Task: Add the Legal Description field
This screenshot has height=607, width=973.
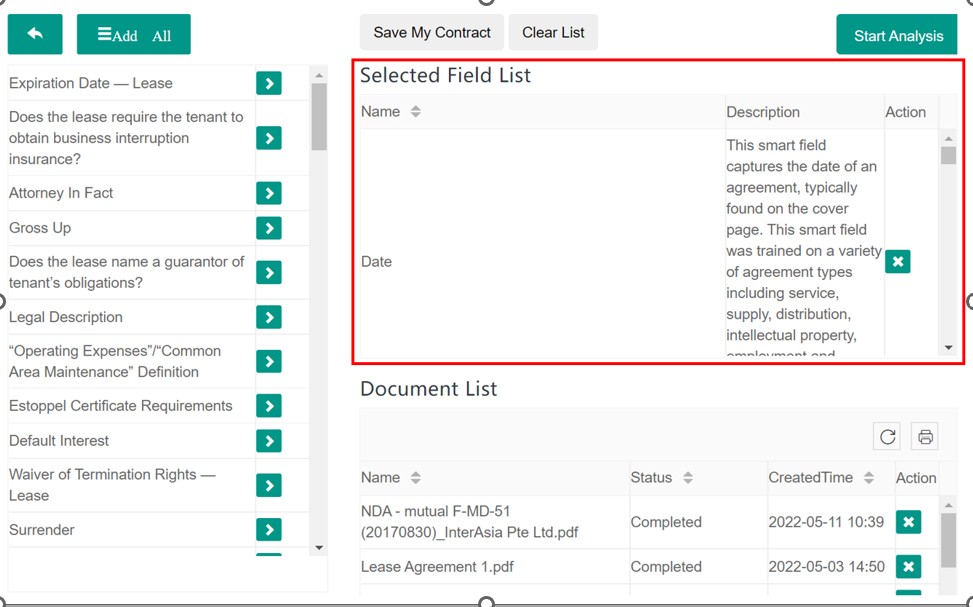Action: [x=268, y=317]
